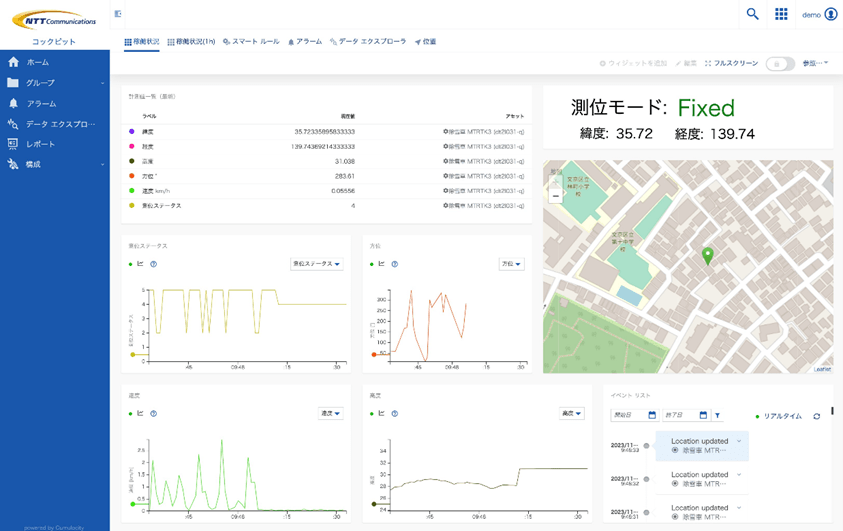Click the event list filter funnel icon
Image resolution: width=843 pixels, height=531 pixels.
point(718,415)
